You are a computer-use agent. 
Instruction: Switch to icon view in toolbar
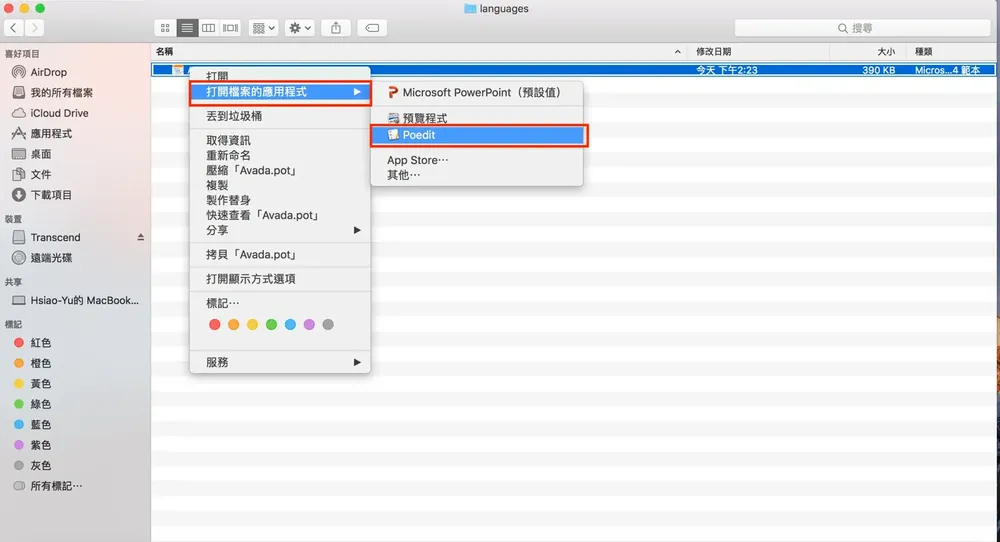[165, 28]
